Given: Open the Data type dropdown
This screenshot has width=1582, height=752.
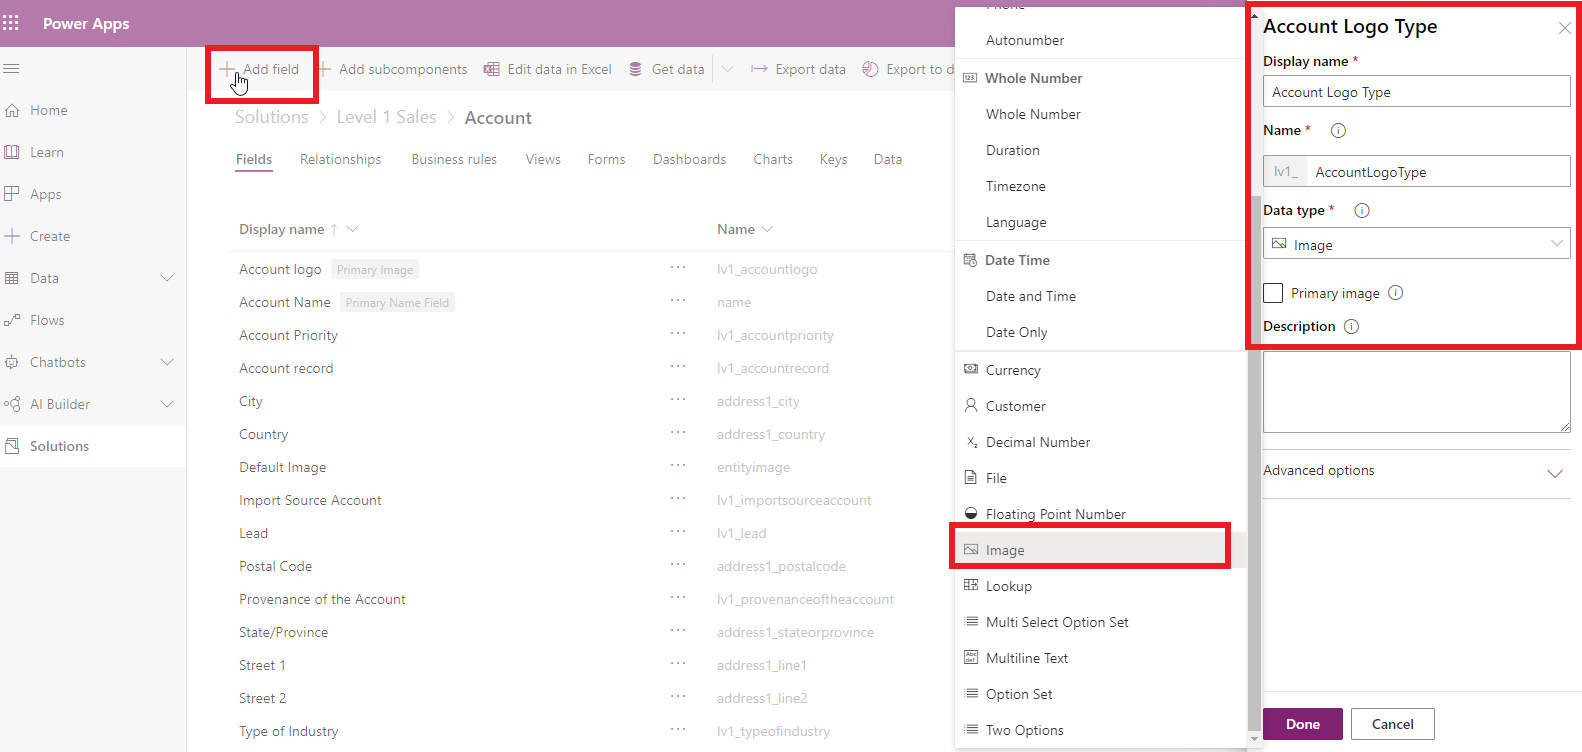Looking at the screenshot, I should click(x=1416, y=243).
